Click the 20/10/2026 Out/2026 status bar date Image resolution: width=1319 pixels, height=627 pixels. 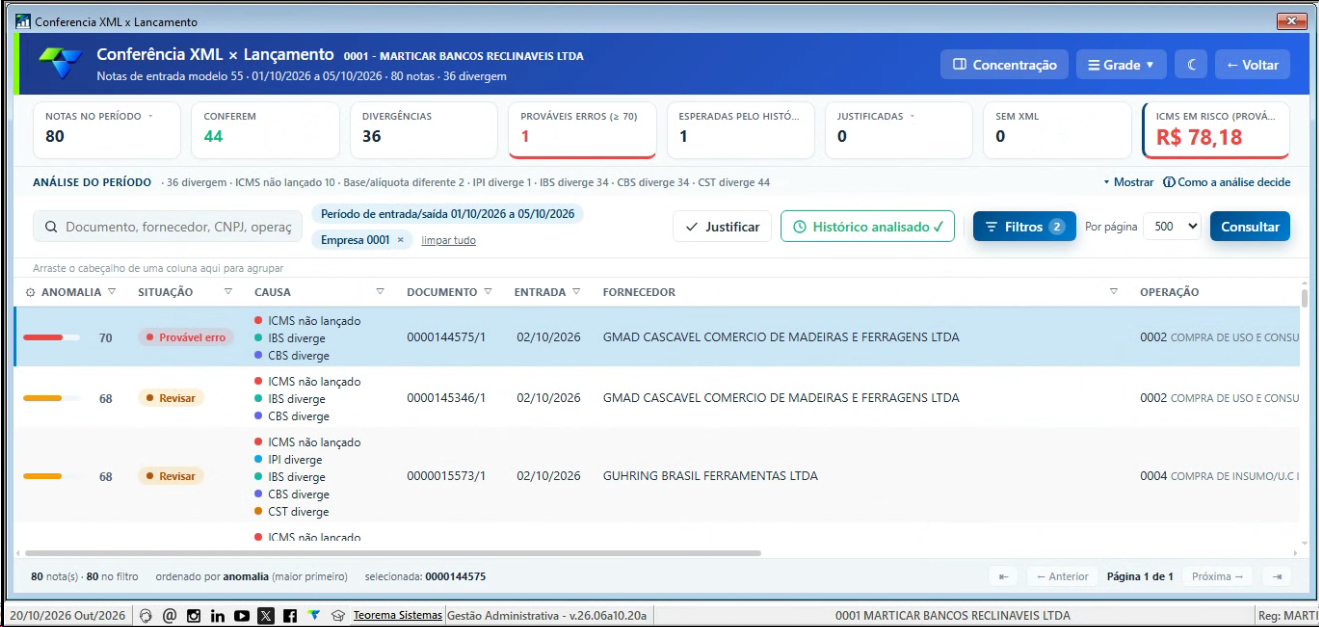pyautogui.click(x=68, y=615)
